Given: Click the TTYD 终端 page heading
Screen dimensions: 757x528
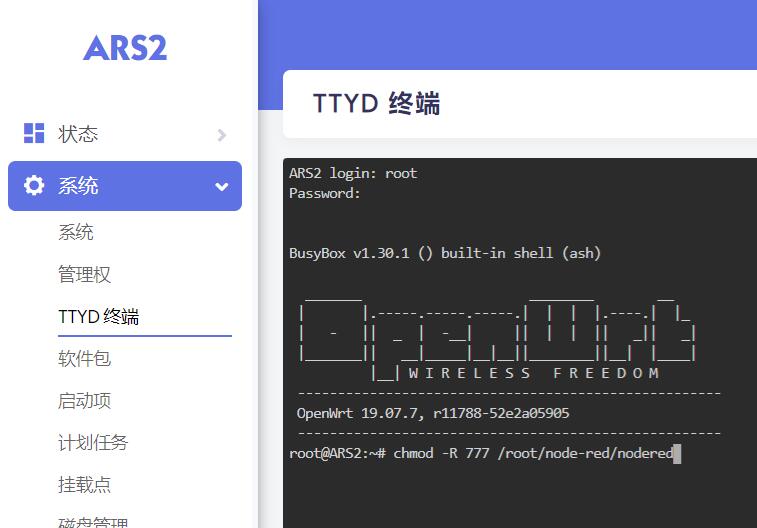Looking at the screenshot, I should 377,103.
